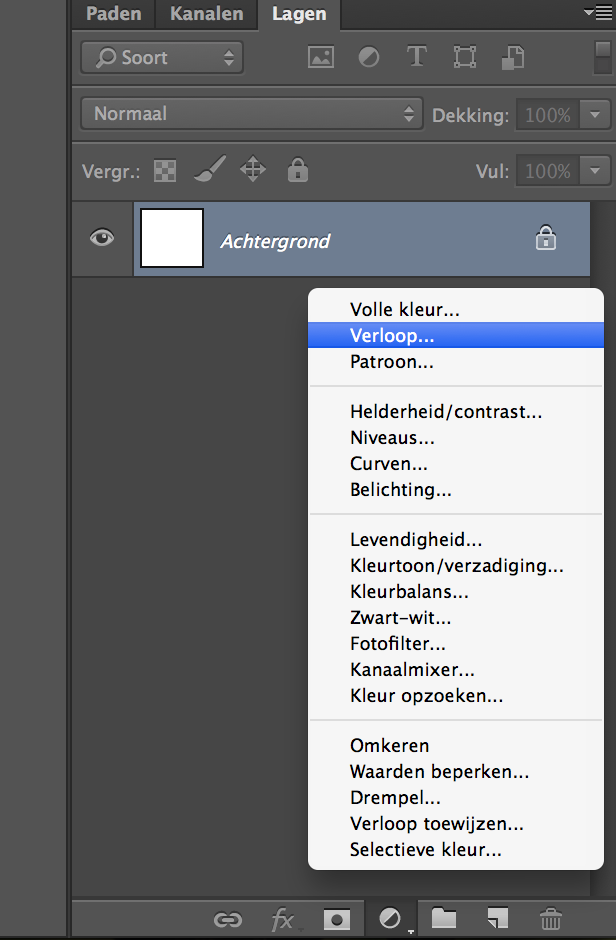Add Kleurtoon/verzadiging... adjustment layer

click(455, 565)
